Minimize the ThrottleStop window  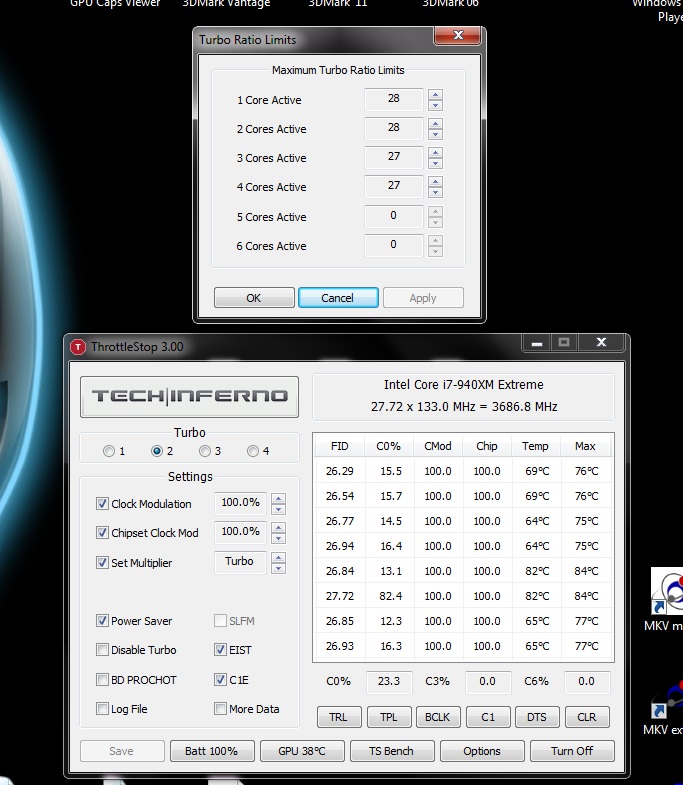pos(537,343)
